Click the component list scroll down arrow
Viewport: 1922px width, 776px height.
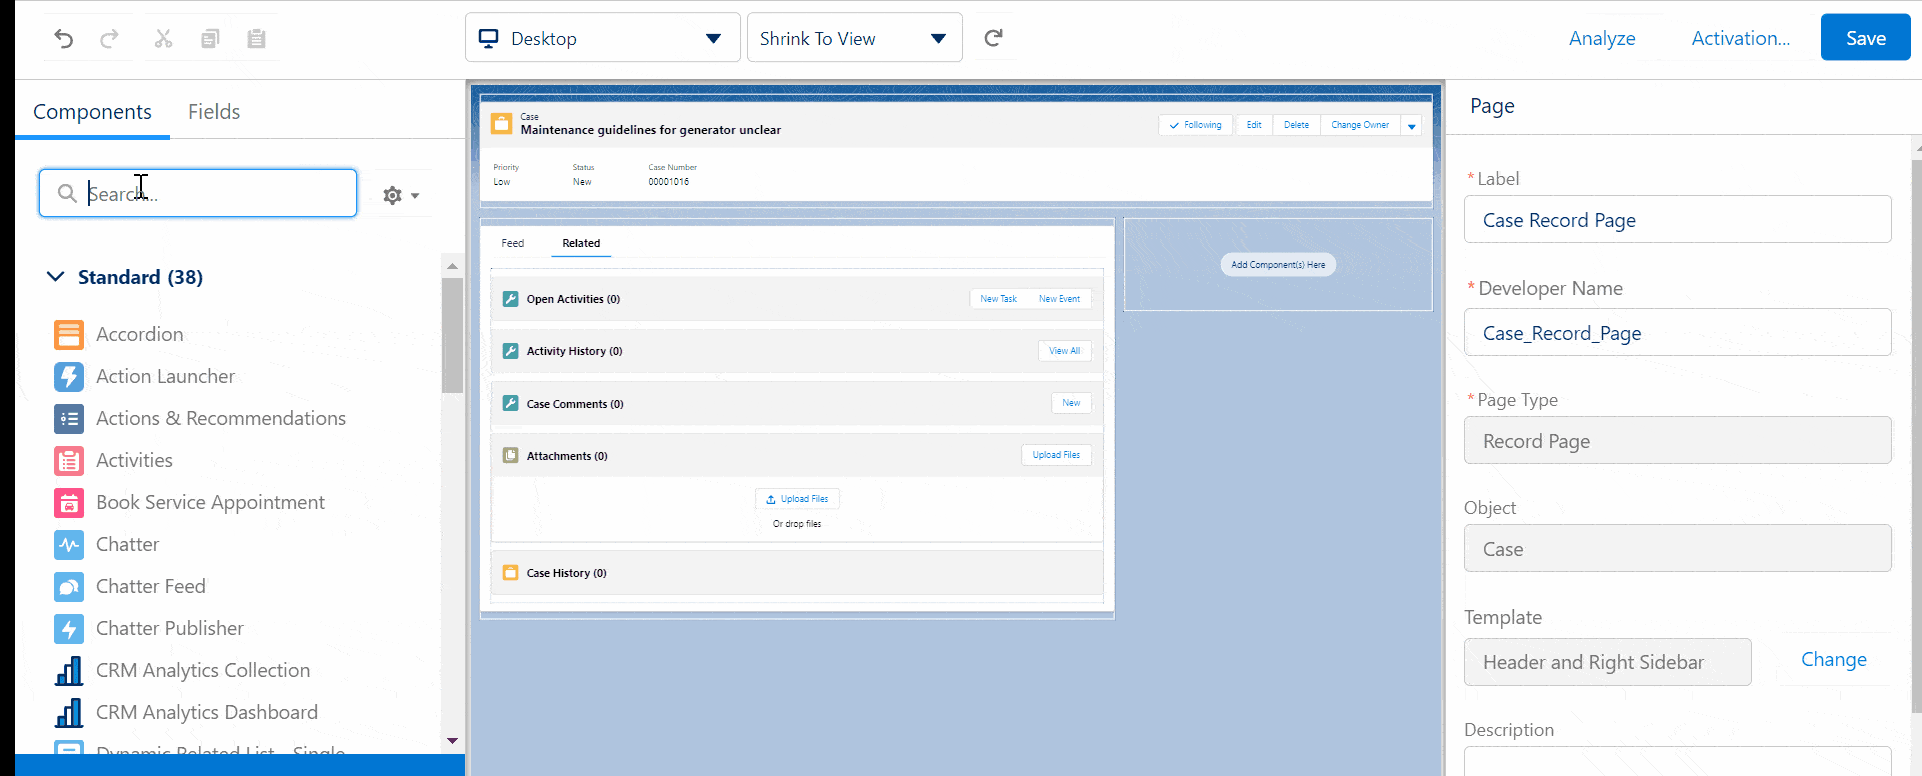pyautogui.click(x=452, y=741)
